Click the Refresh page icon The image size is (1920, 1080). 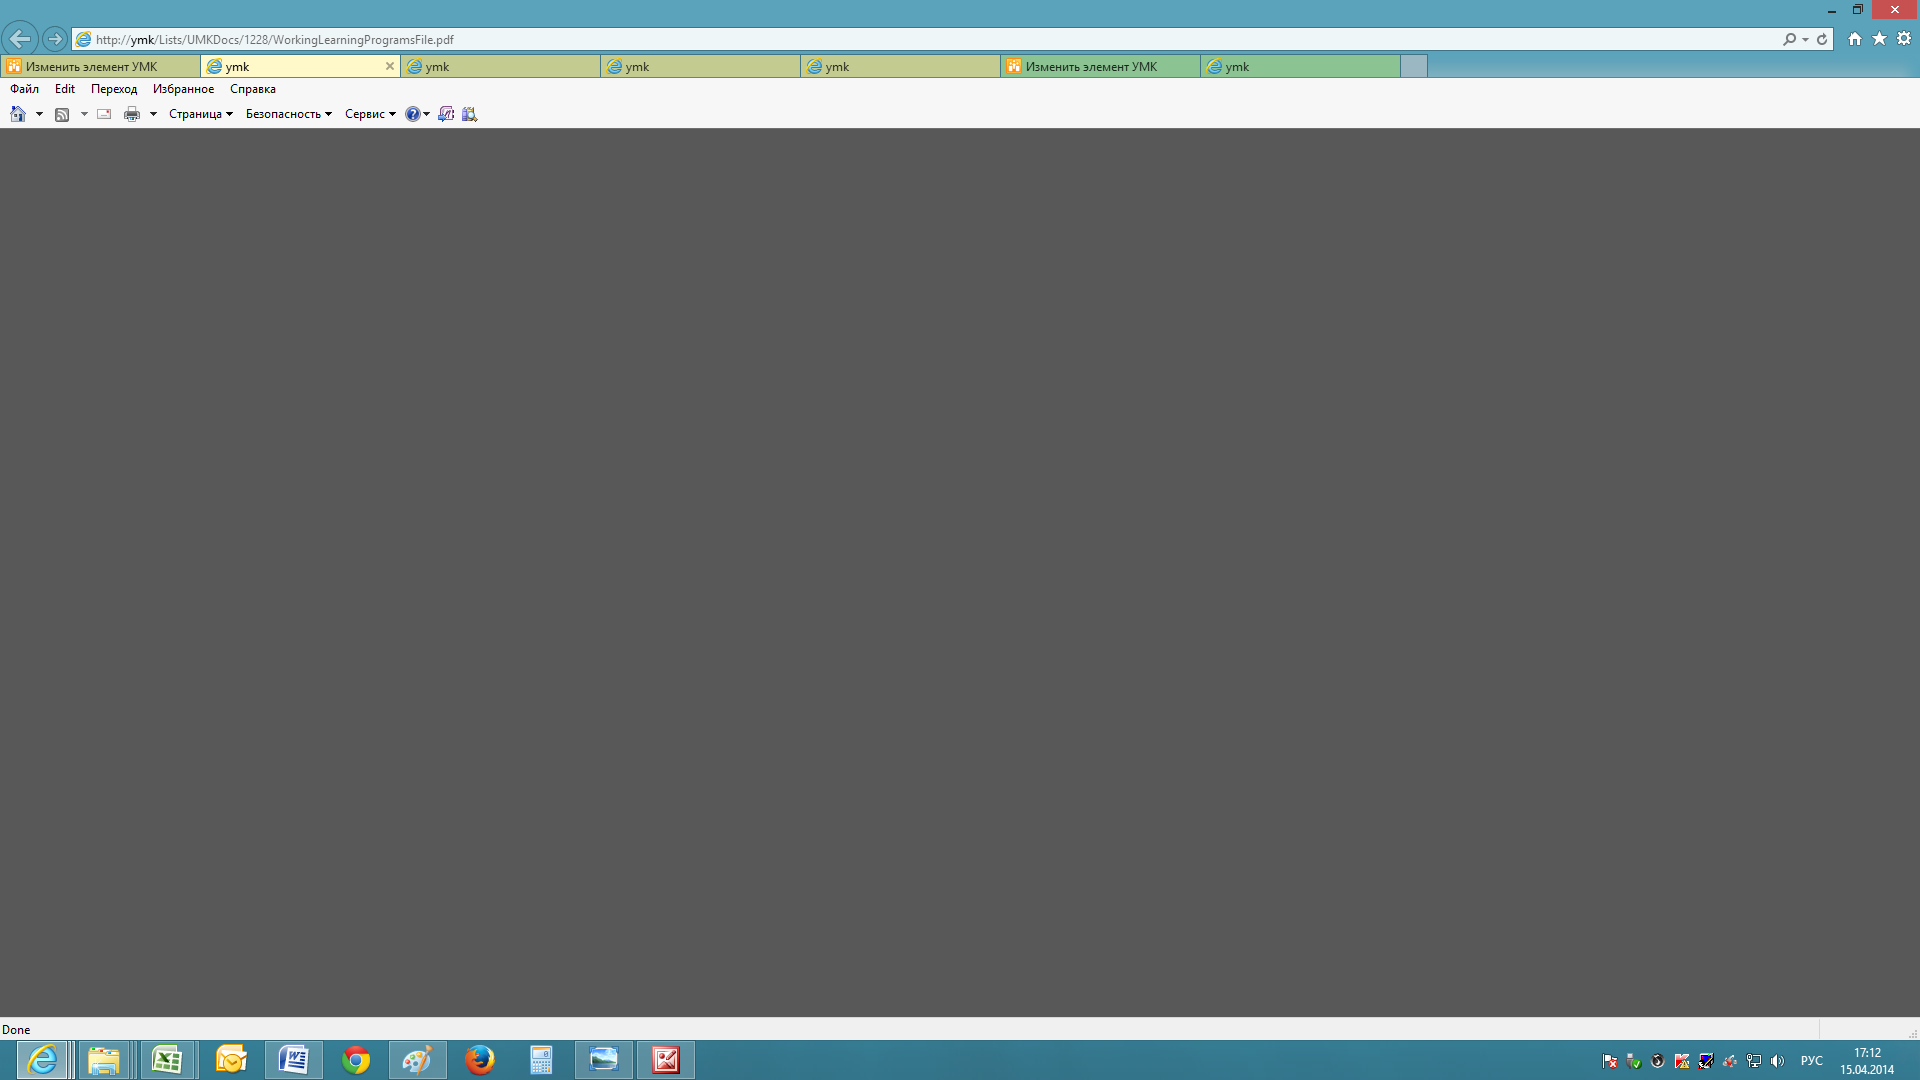pos(1822,39)
